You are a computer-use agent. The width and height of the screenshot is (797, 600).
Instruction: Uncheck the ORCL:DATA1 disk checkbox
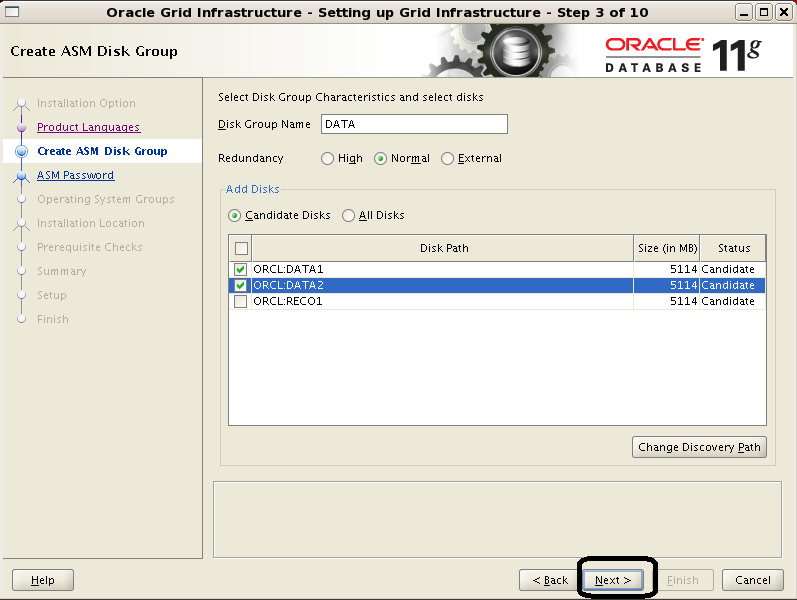(x=240, y=270)
